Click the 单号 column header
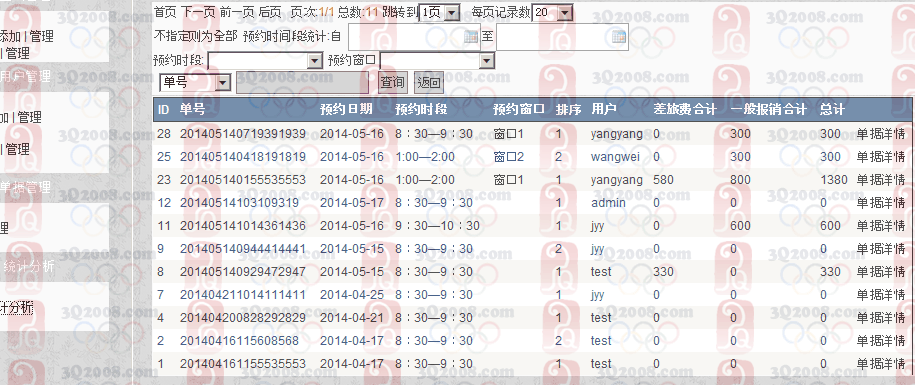Image resolution: width=915 pixels, height=385 pixels. (x=192, y=109)
